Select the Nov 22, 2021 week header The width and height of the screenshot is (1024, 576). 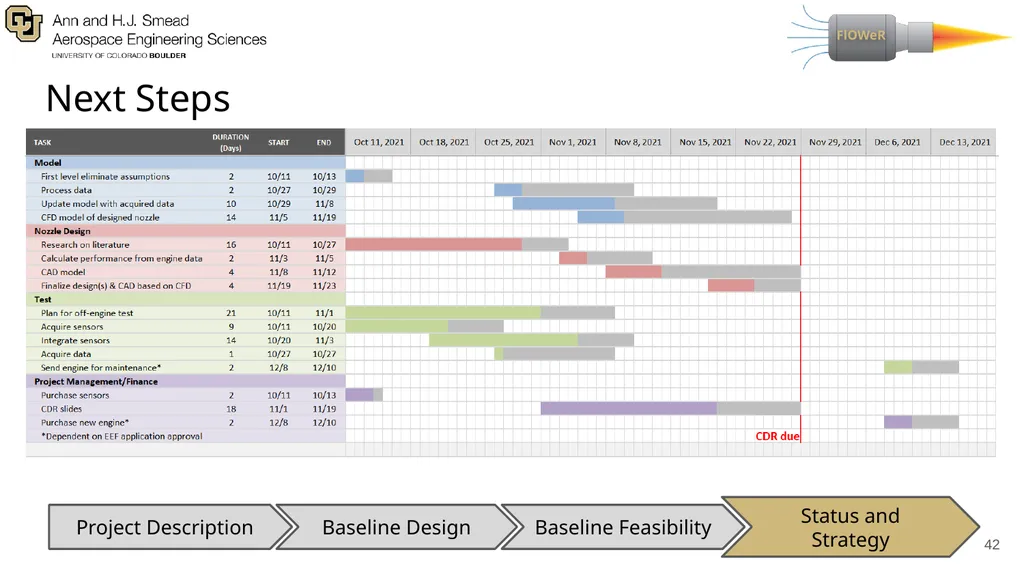coord(770,142)
